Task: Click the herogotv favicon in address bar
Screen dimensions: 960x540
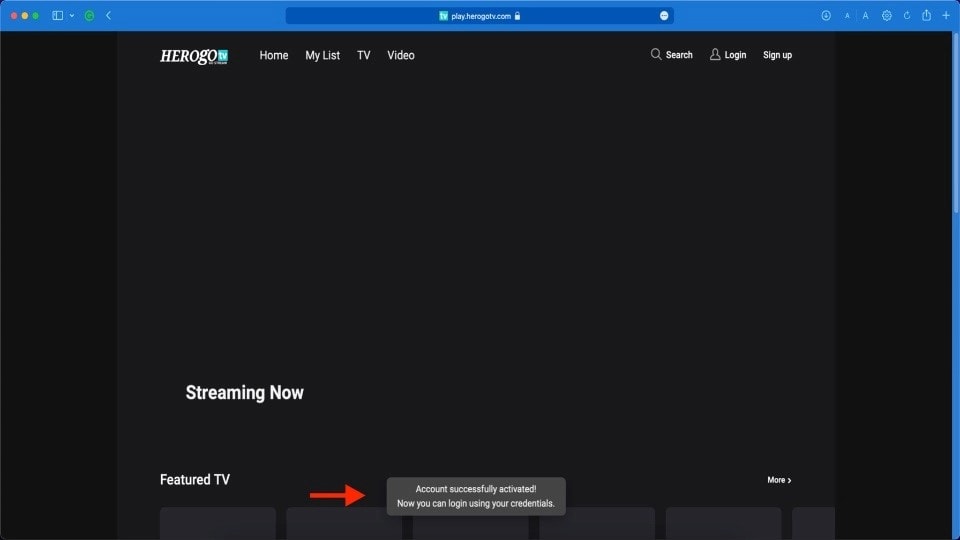Action: point(443,16)
